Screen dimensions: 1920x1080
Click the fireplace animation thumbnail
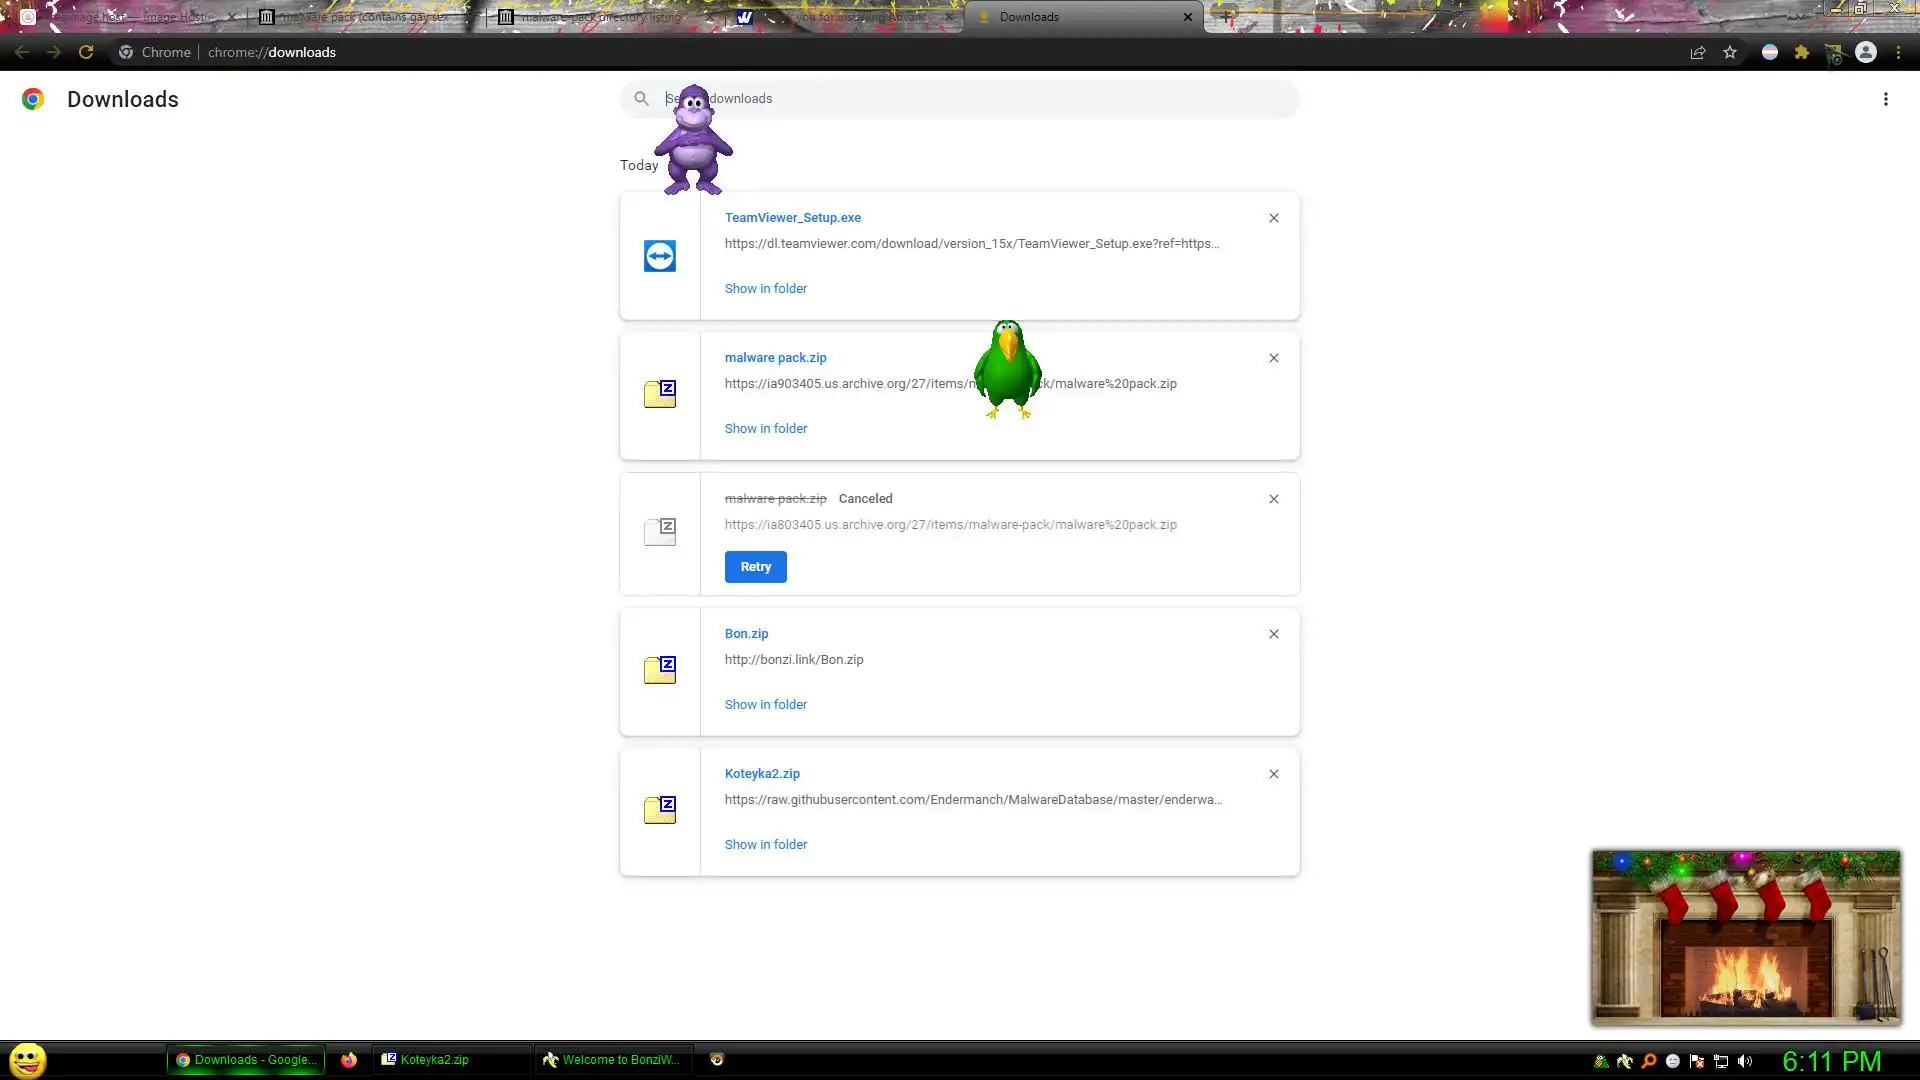1745,937
